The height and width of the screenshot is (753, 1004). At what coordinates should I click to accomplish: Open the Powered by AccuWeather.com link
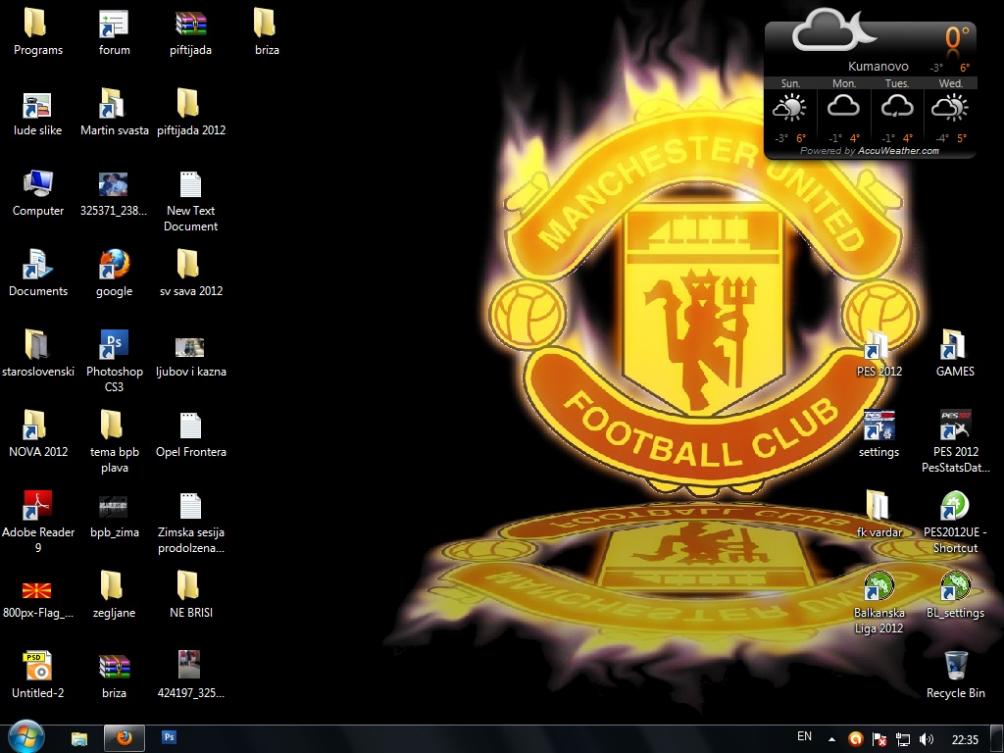point(870,151)
